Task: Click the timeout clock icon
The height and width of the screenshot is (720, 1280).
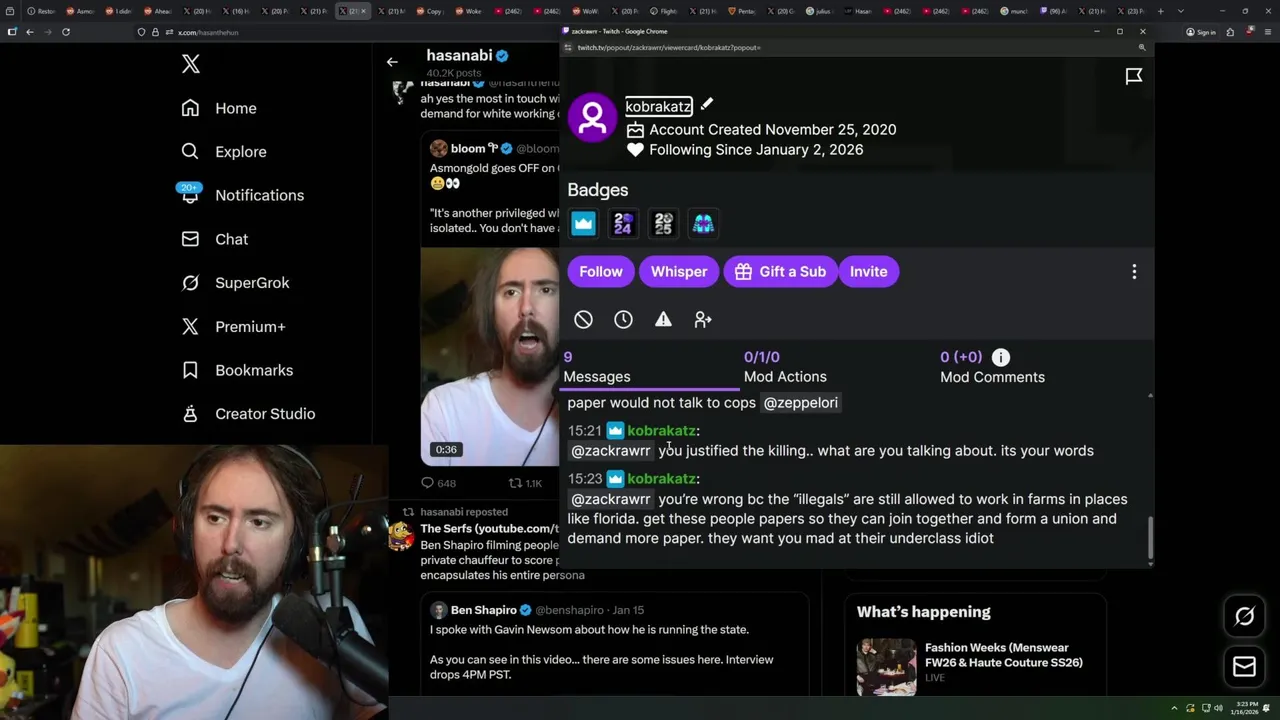Action: pyautogui.click(x=623, y=320)
